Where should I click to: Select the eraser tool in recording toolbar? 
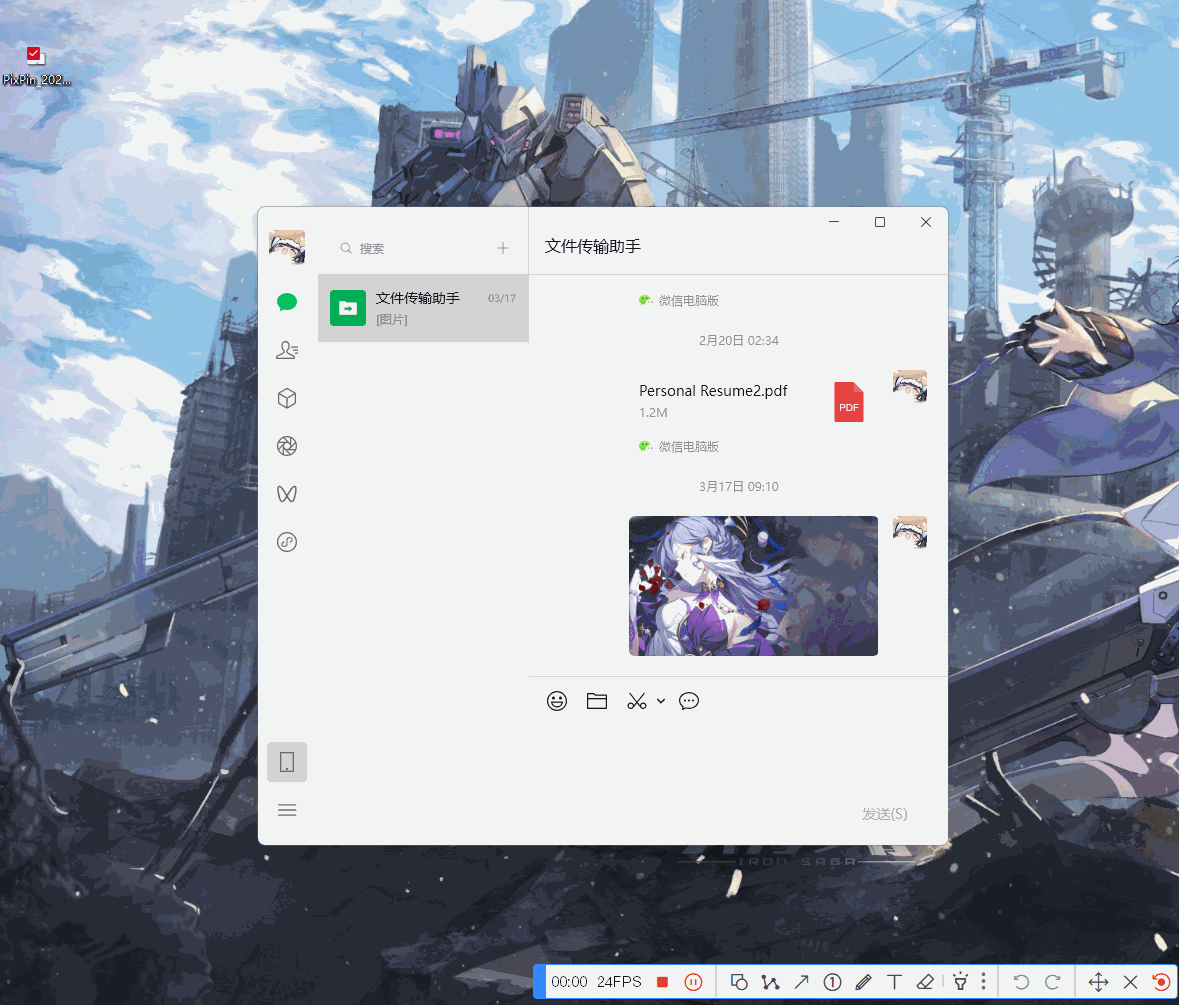(925, 982)
